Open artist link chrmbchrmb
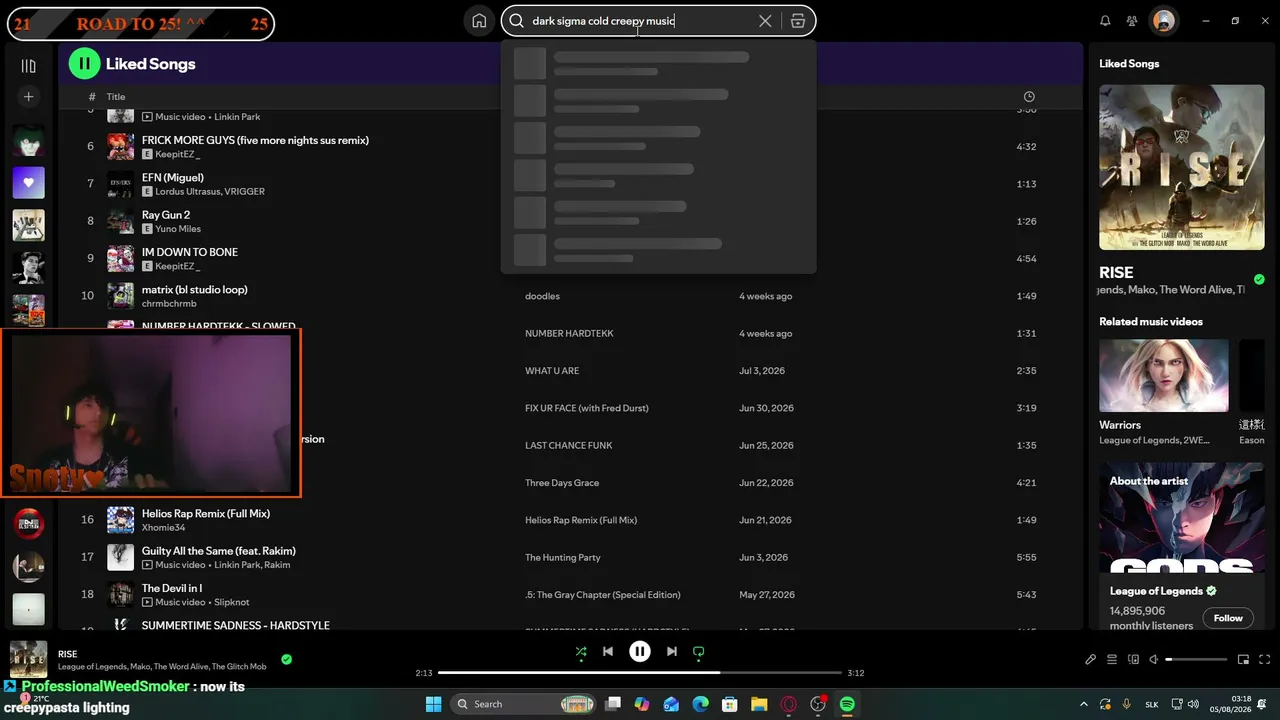The height and width of the screenshot is (720, 1280). coord(169,304)
